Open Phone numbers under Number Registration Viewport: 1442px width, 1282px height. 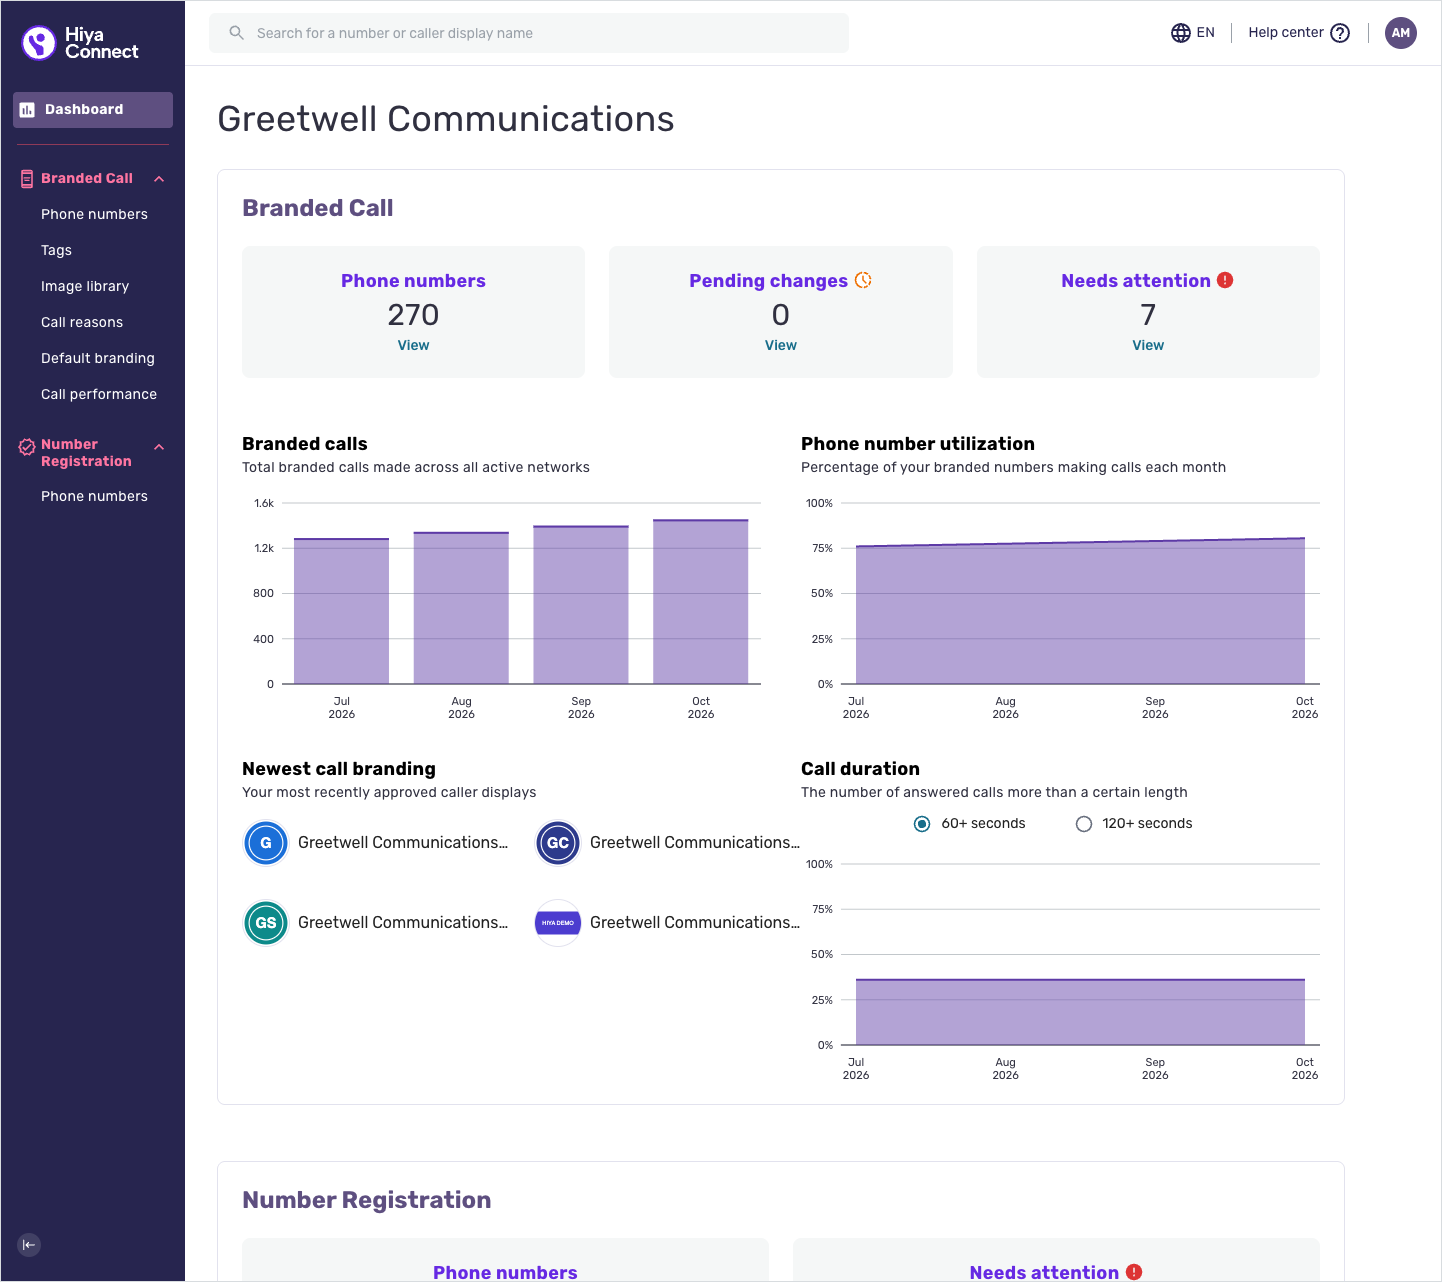point(94,496)
